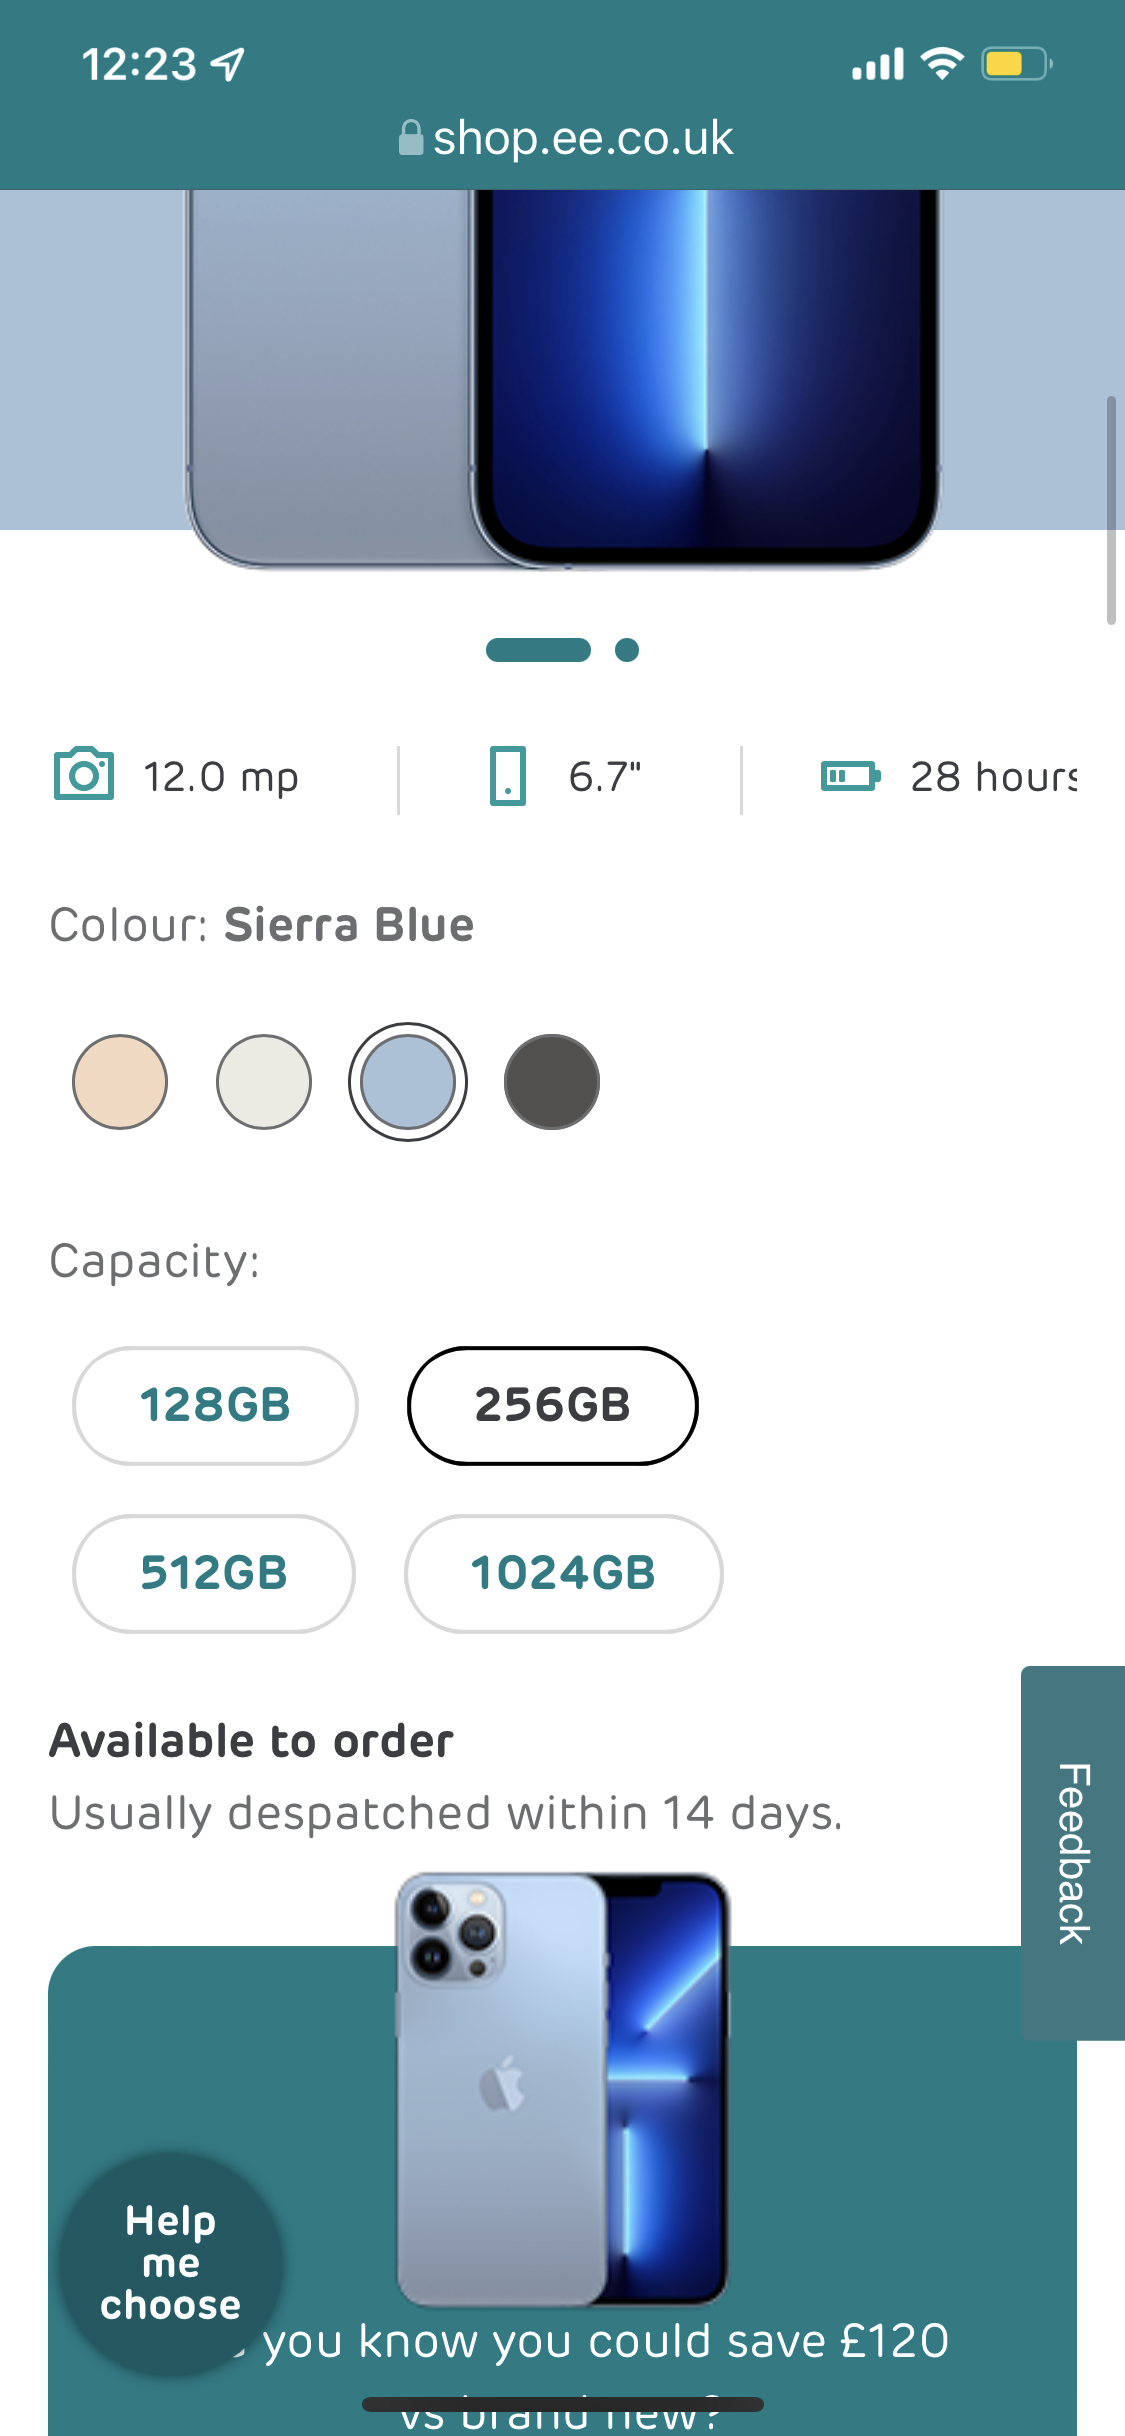Select the second carousel dot indicator
The height and width of the screenshot is (2436, 1125).
[628, 650]
